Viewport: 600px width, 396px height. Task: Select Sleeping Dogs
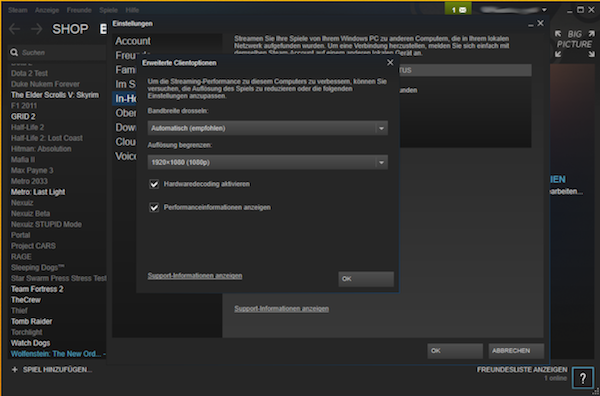tap(38, 267)
